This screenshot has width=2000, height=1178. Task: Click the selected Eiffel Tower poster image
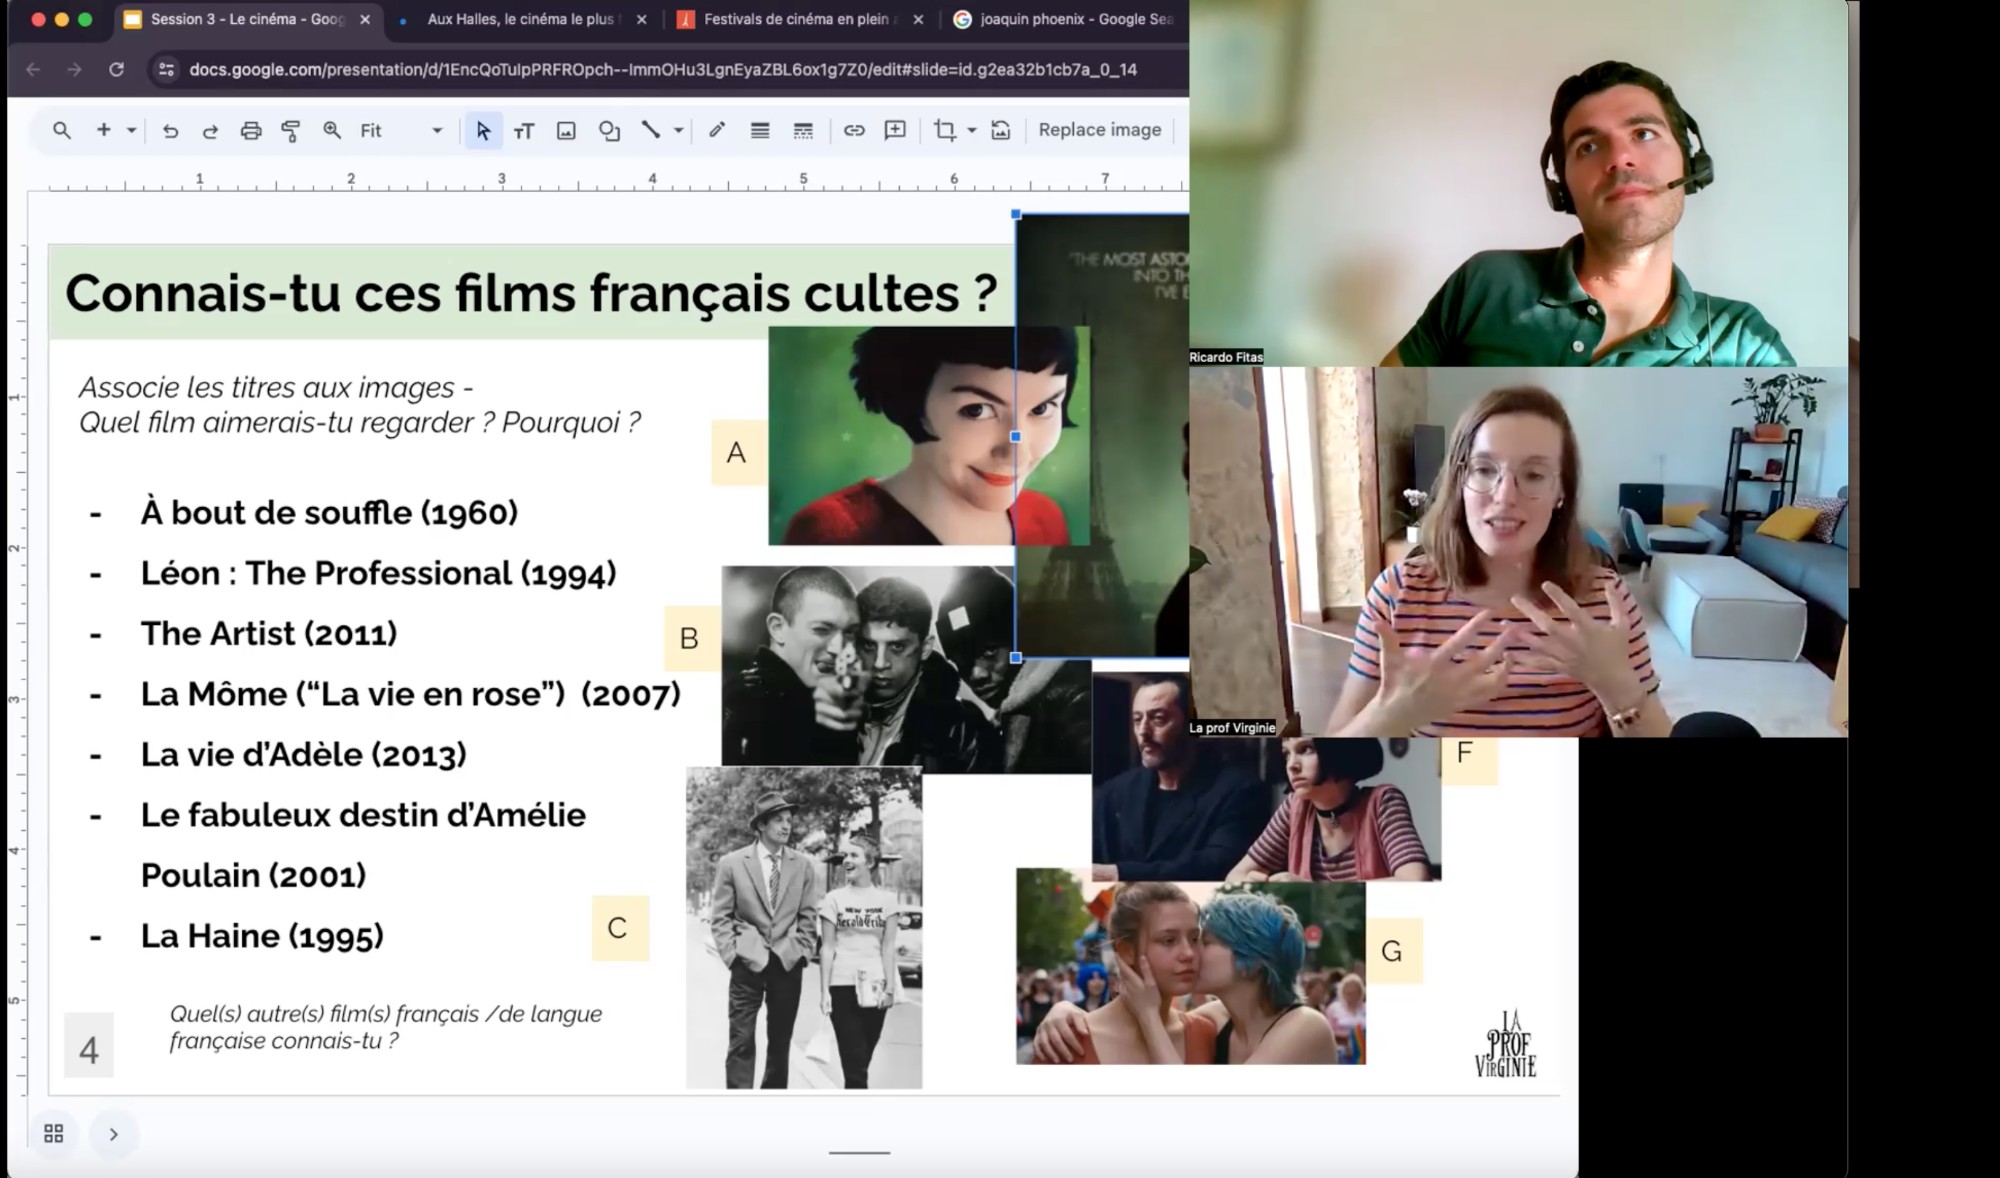(1102, 435)
